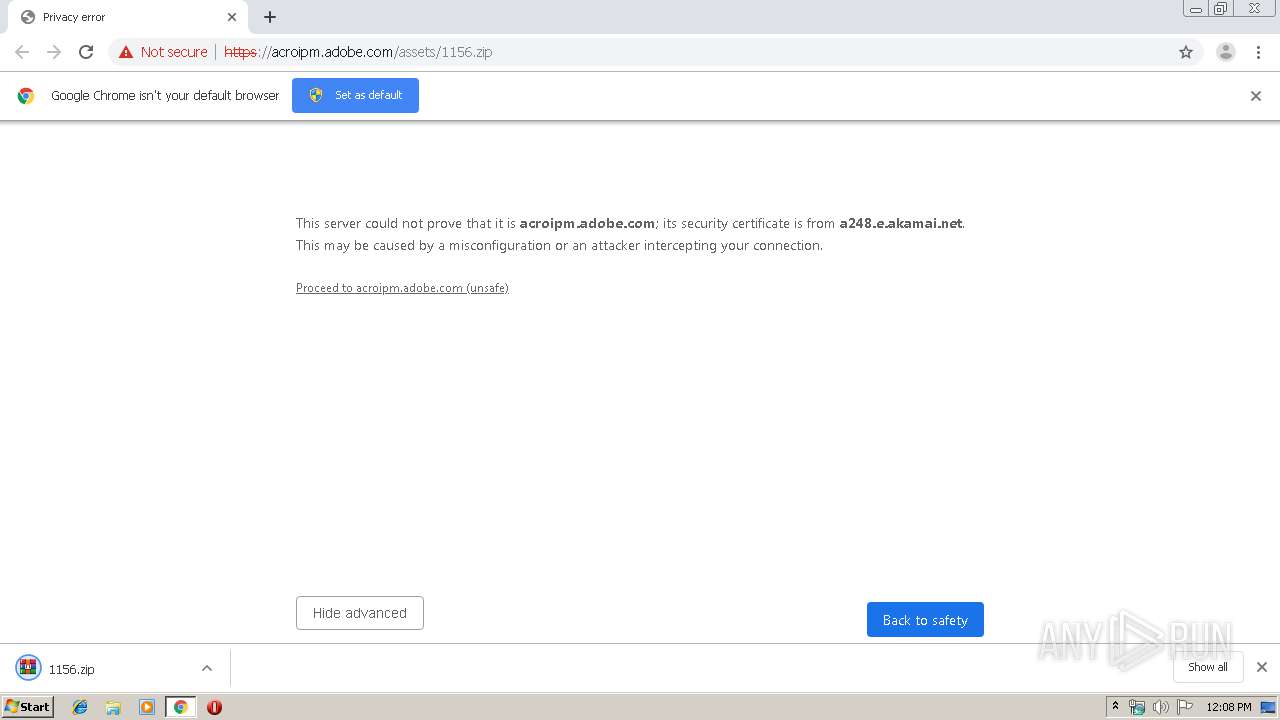Image resolution: width=1280 pixels, height=720 pixels.
Task: Expand options for 1156.zip download
Action: pos(207,668)
